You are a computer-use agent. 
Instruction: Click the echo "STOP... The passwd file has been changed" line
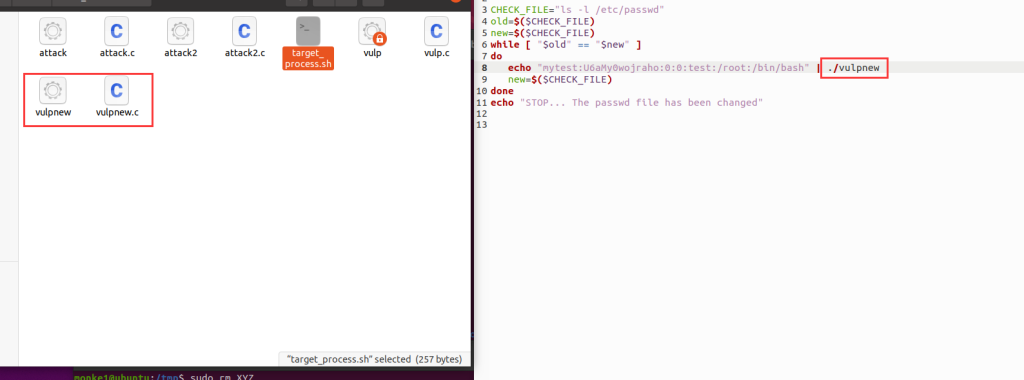pos(626,103)
